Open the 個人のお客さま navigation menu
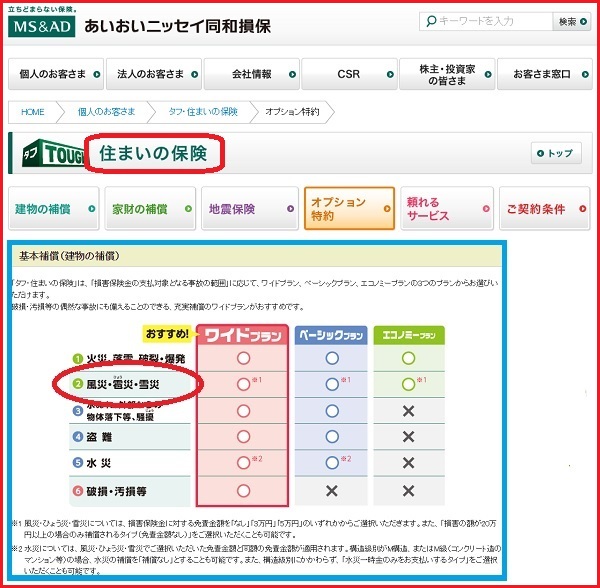Image resolution: width=600 pixels, height=588 pixels. 58,74
